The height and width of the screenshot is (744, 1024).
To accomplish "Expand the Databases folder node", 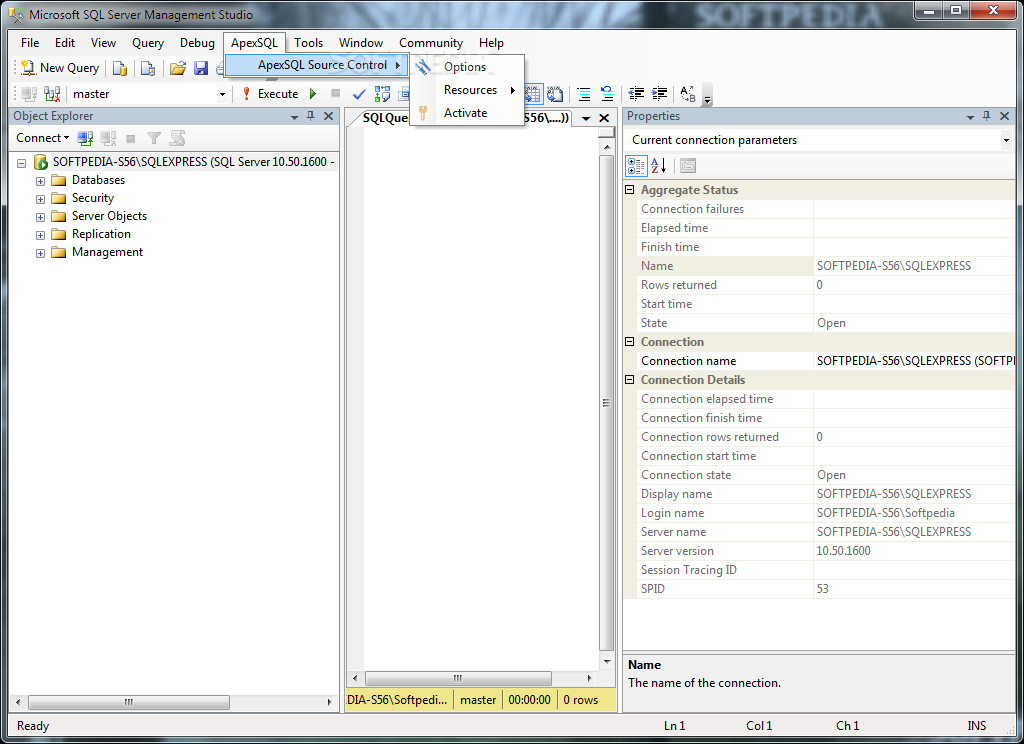I will 40,181.
